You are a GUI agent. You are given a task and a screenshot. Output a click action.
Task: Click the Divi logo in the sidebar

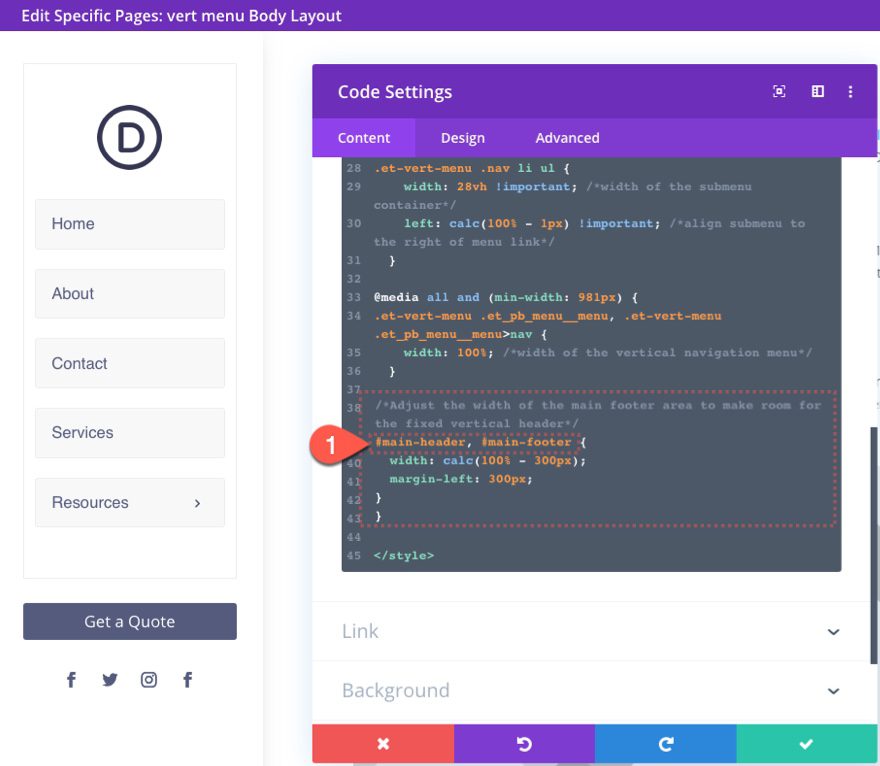pyautogui.click(x=130, y=137)
